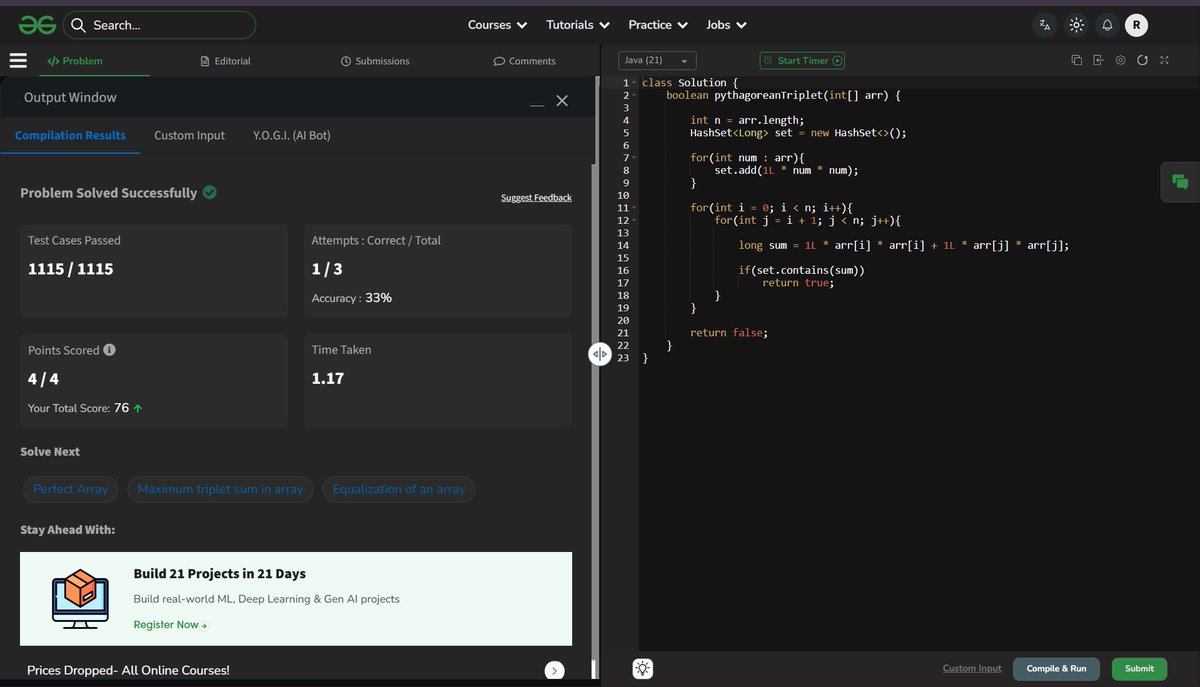The image size is (1200, 687).
Task: Open the editor settings gear
Action: 1120,61
